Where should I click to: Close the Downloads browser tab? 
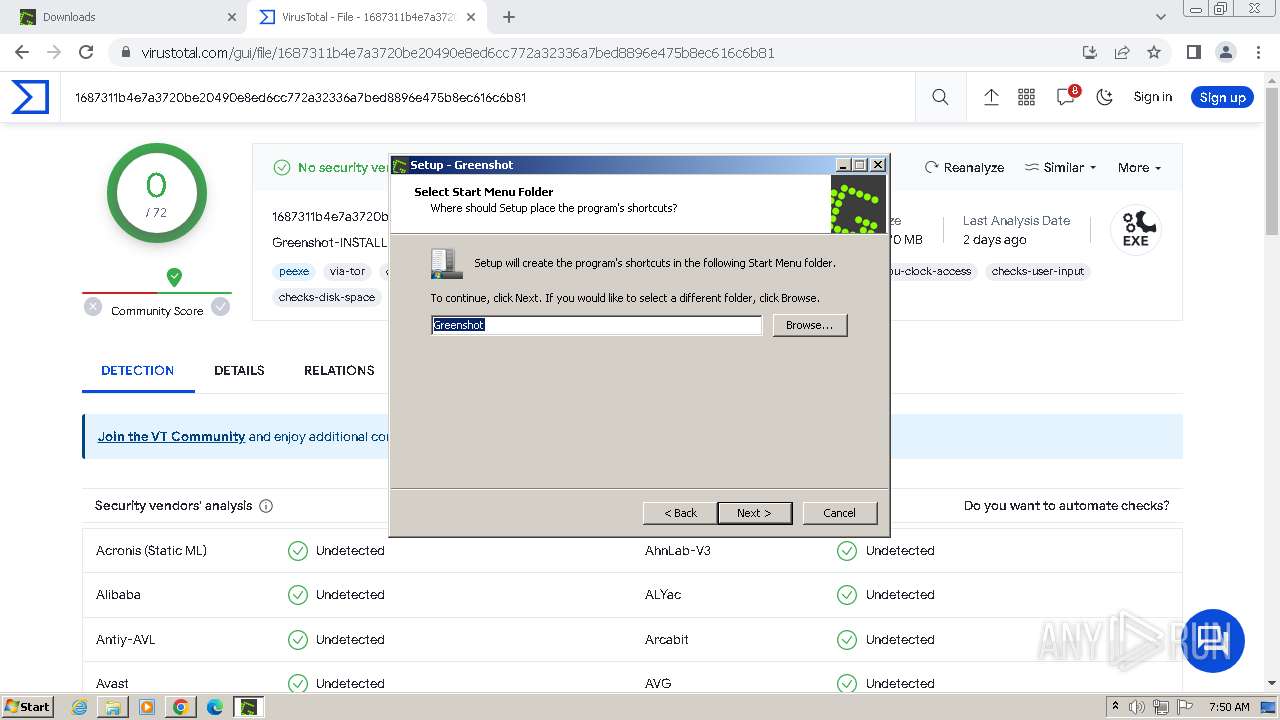coord(232,17)
